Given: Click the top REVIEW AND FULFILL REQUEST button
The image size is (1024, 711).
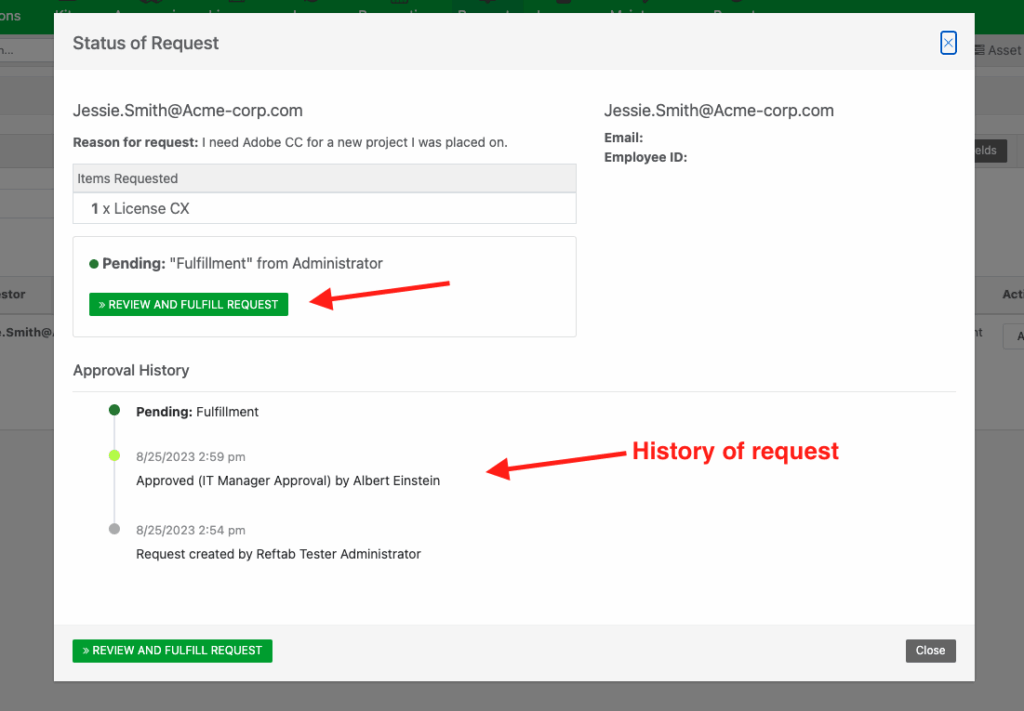Looking at the screenshot, I should (188, 303).
